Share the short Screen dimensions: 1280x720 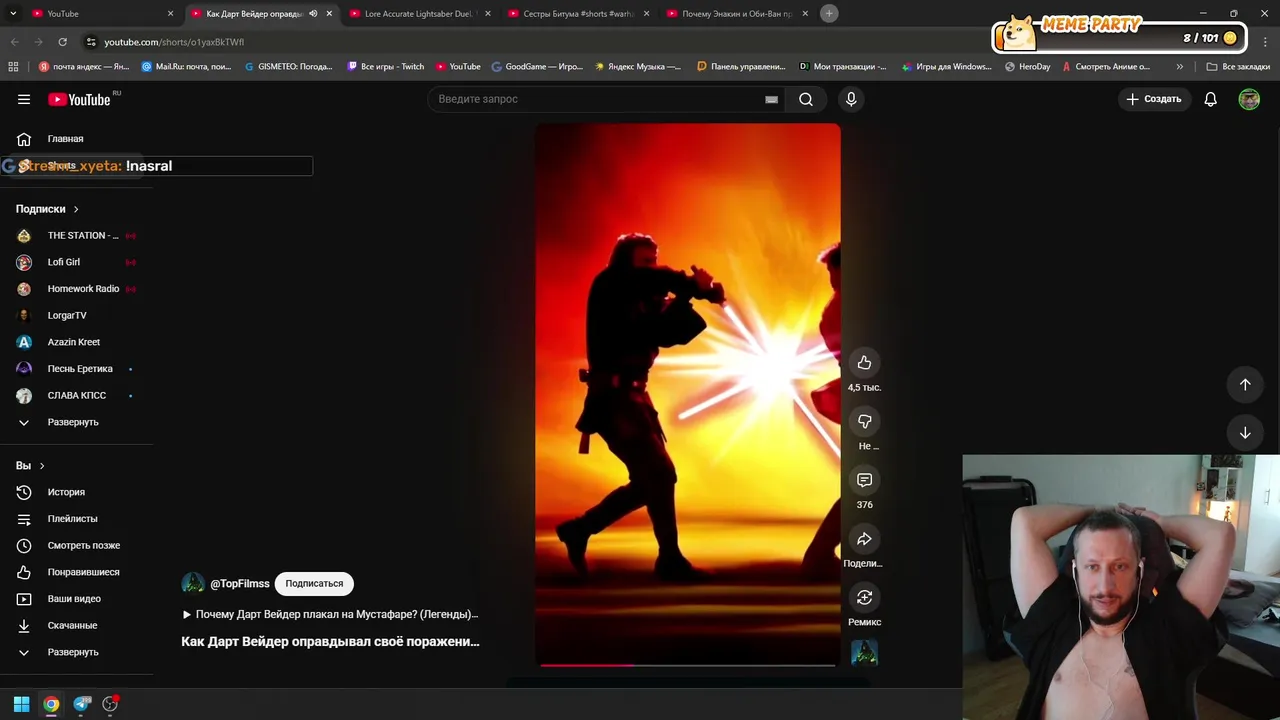point(864,539)
